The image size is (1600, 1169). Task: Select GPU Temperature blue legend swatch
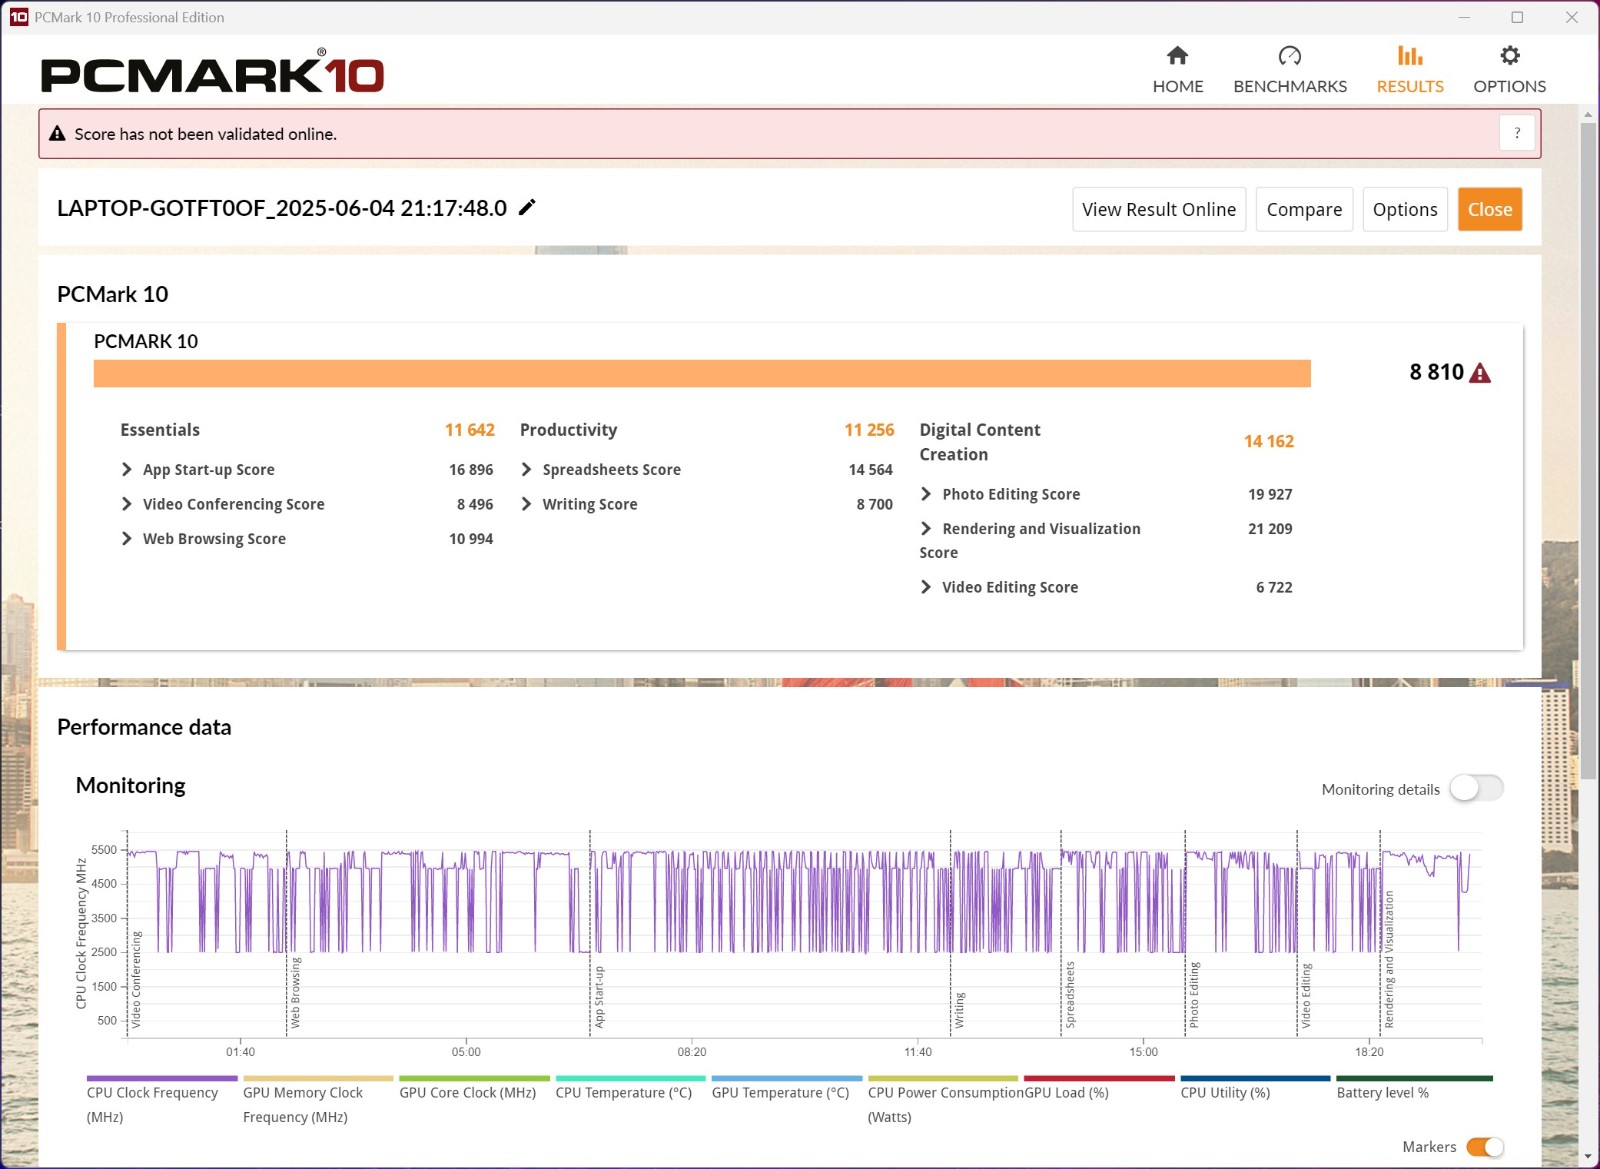click(x=787, y=1078)
